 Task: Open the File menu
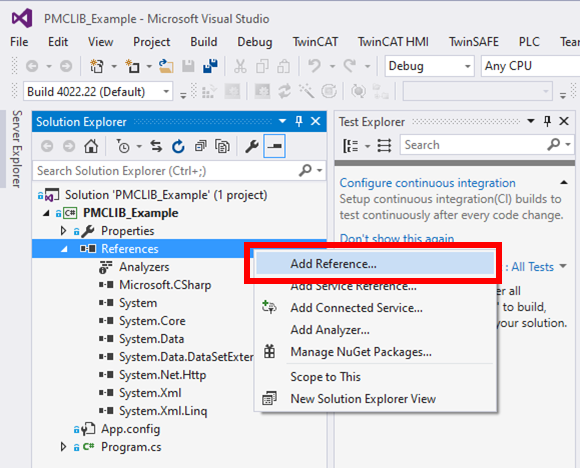coord(19,42)
